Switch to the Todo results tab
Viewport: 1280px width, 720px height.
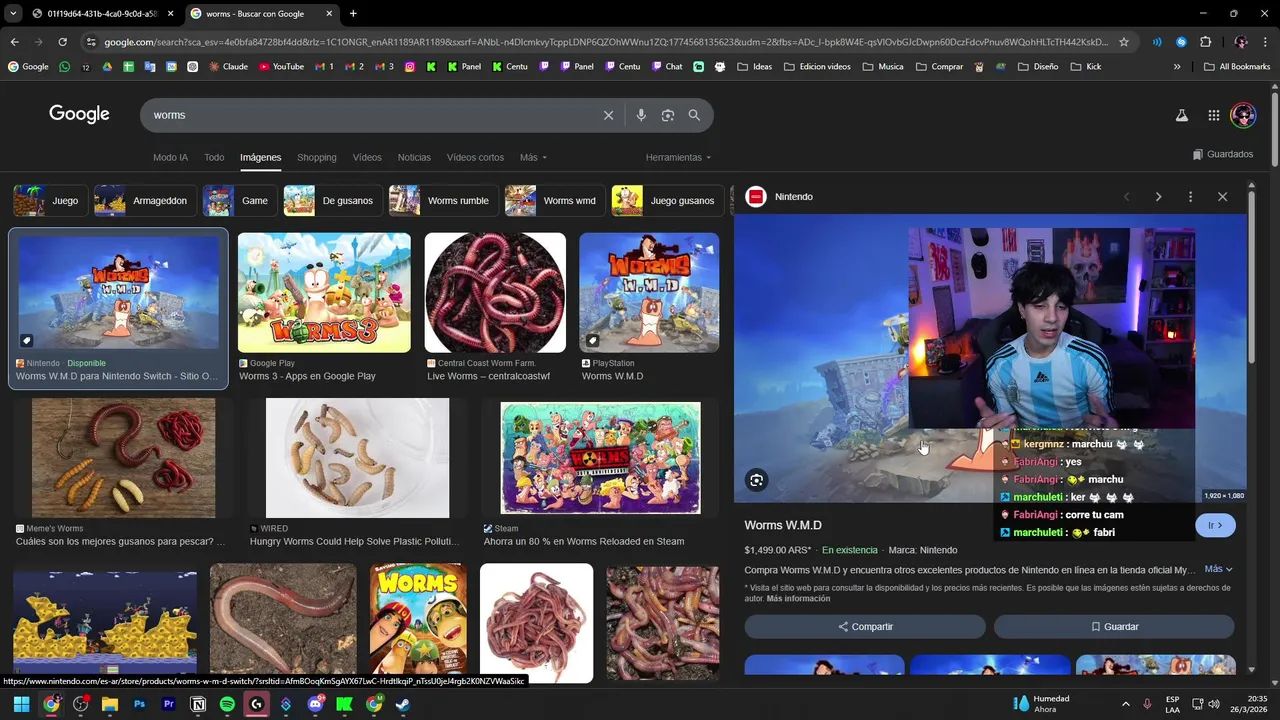pos(214,157)
